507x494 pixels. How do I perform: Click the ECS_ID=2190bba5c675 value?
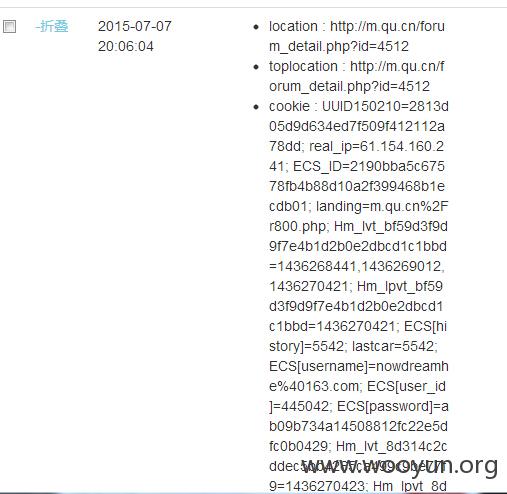point(369,166)
